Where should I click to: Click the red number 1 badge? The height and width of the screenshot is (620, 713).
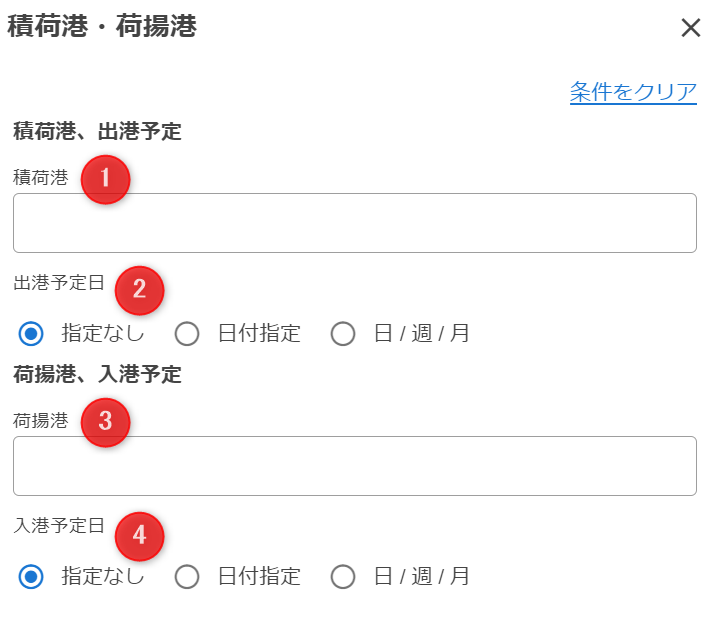click(x=106, y=180)
